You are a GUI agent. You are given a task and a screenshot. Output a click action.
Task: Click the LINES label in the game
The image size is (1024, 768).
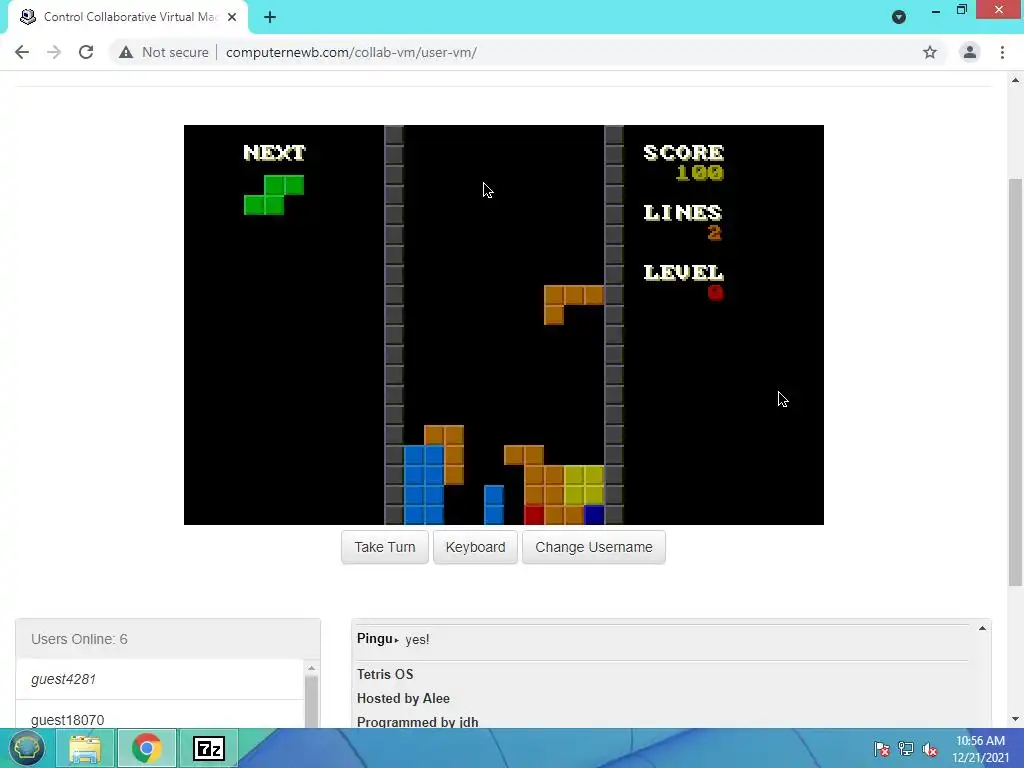click(682, 213)
